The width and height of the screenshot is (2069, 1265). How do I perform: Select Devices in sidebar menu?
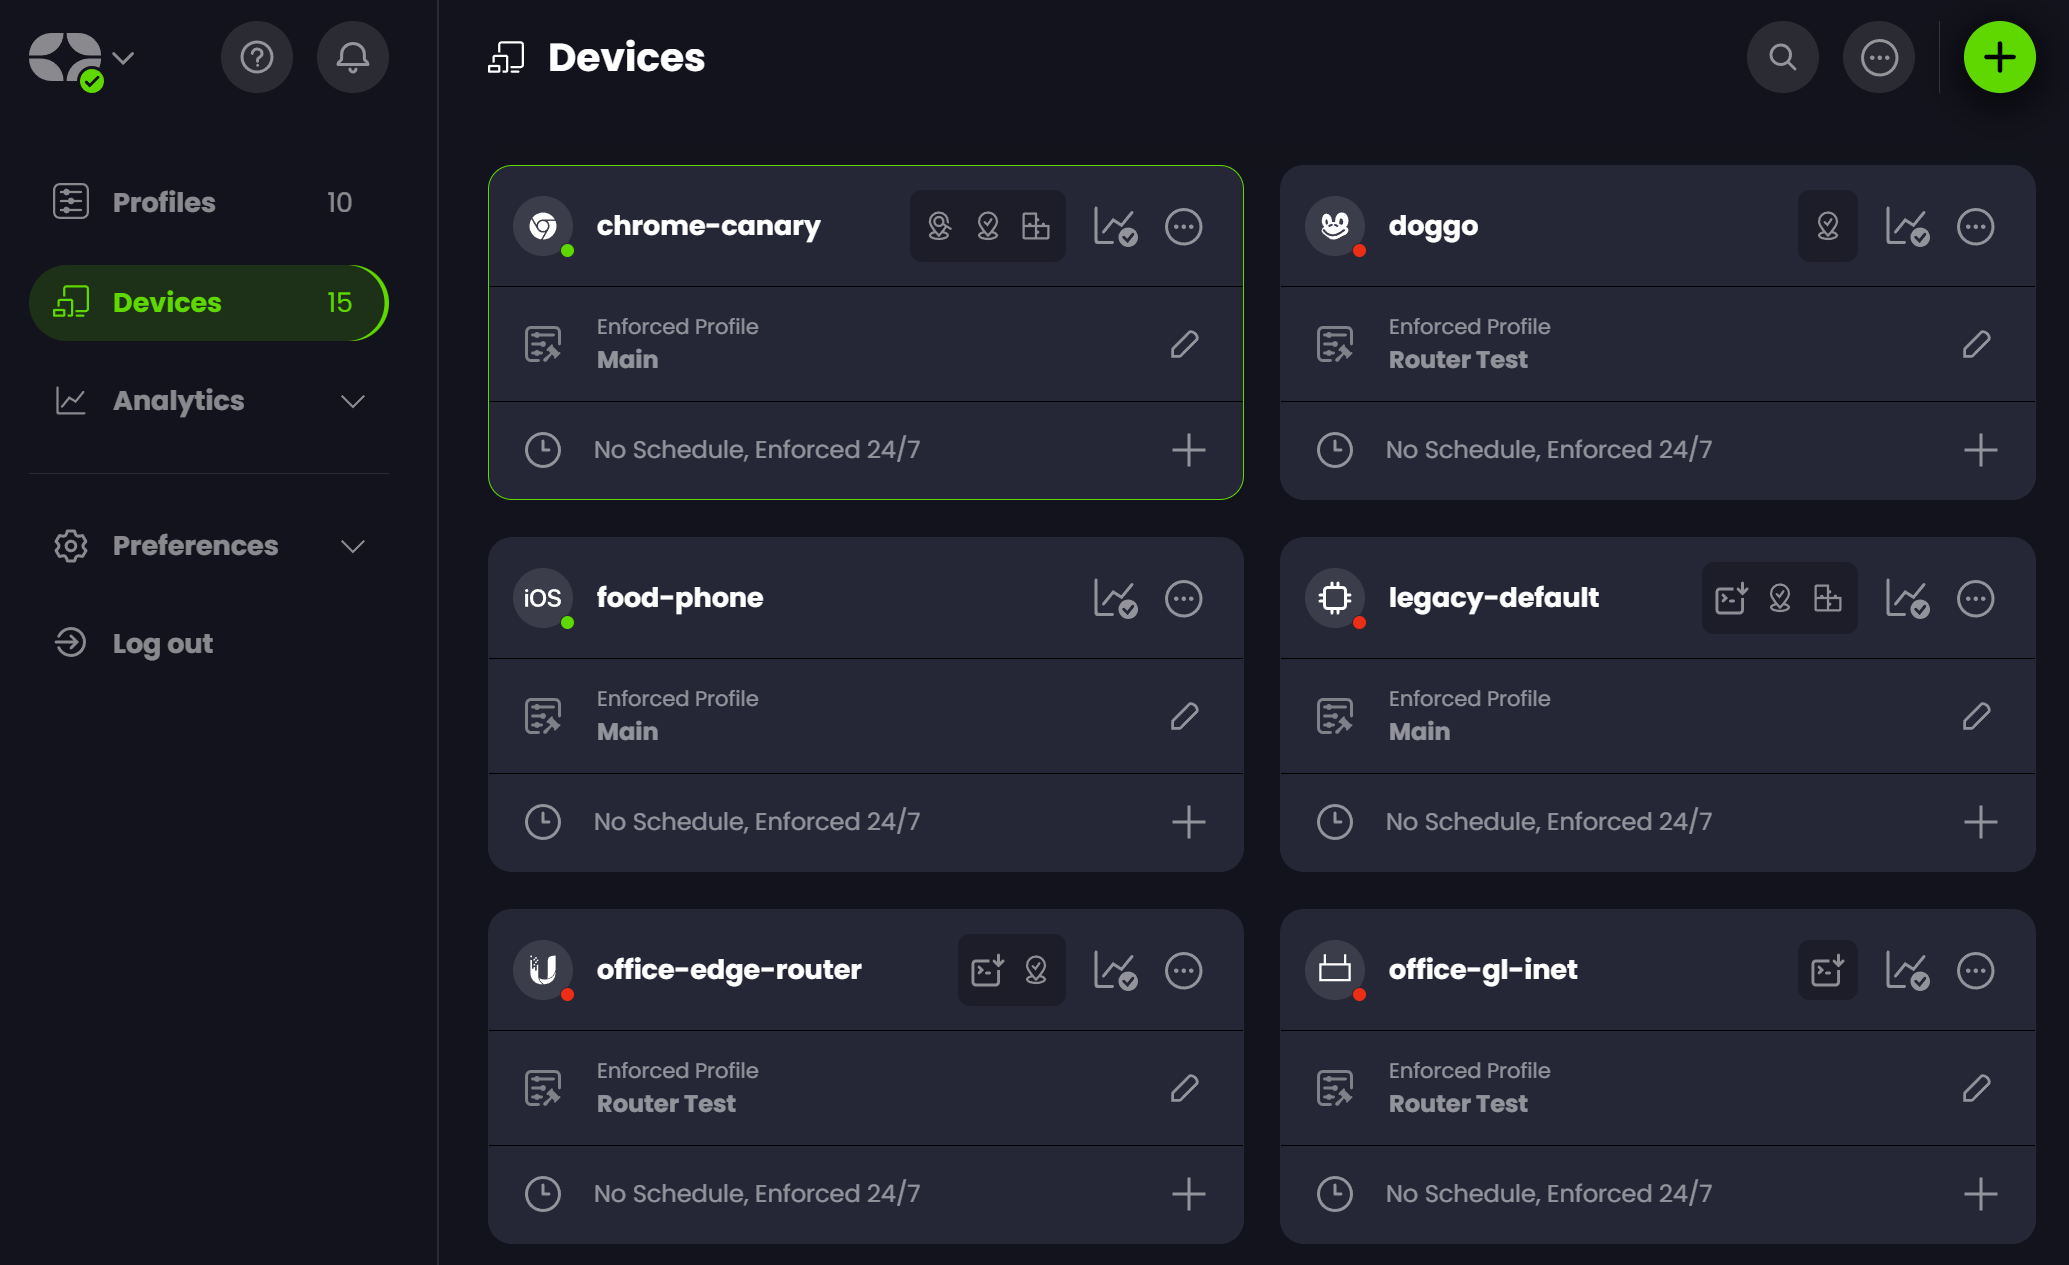(167, 302)
